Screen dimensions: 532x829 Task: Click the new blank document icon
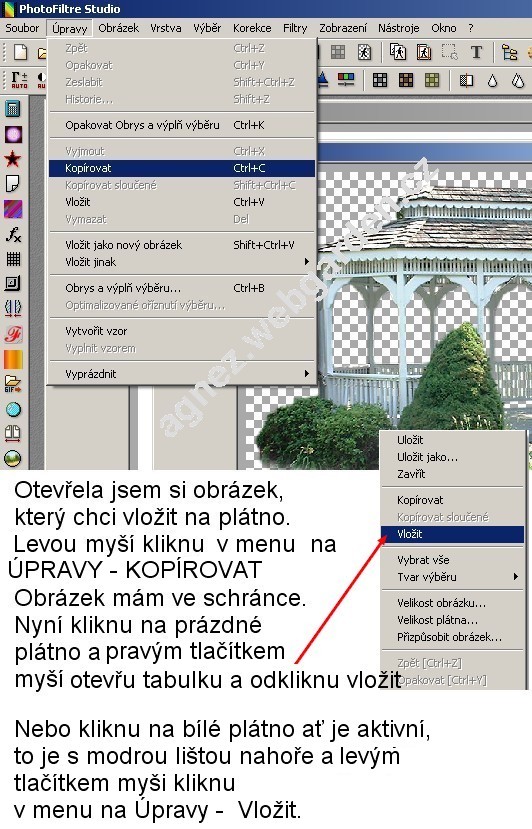[20, 52]
